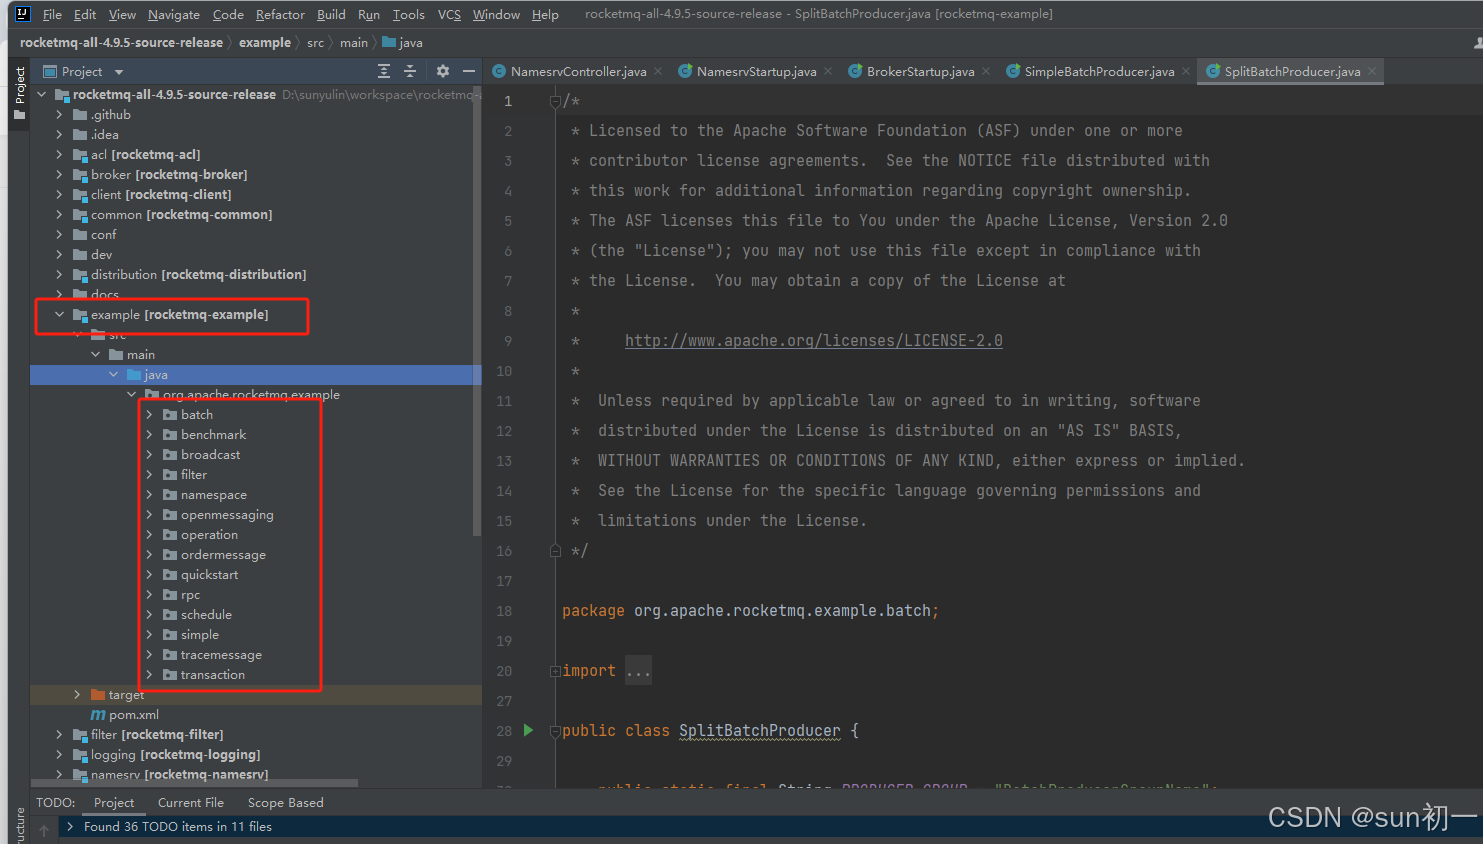
Task: Open the Apache LICENSE-2.0 hyperlink
Action: [x=813, y=340]
